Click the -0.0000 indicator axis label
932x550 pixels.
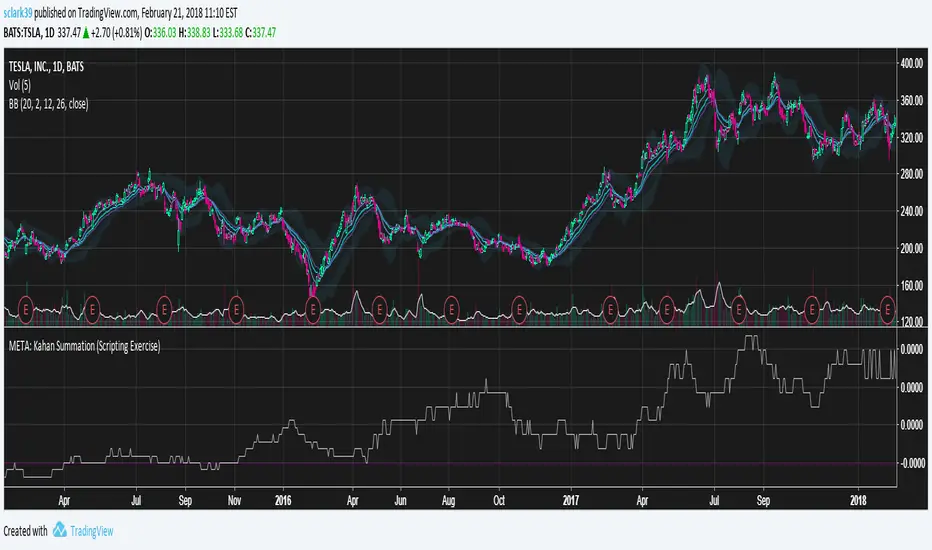pyautogui.click(x=911, y=463)
